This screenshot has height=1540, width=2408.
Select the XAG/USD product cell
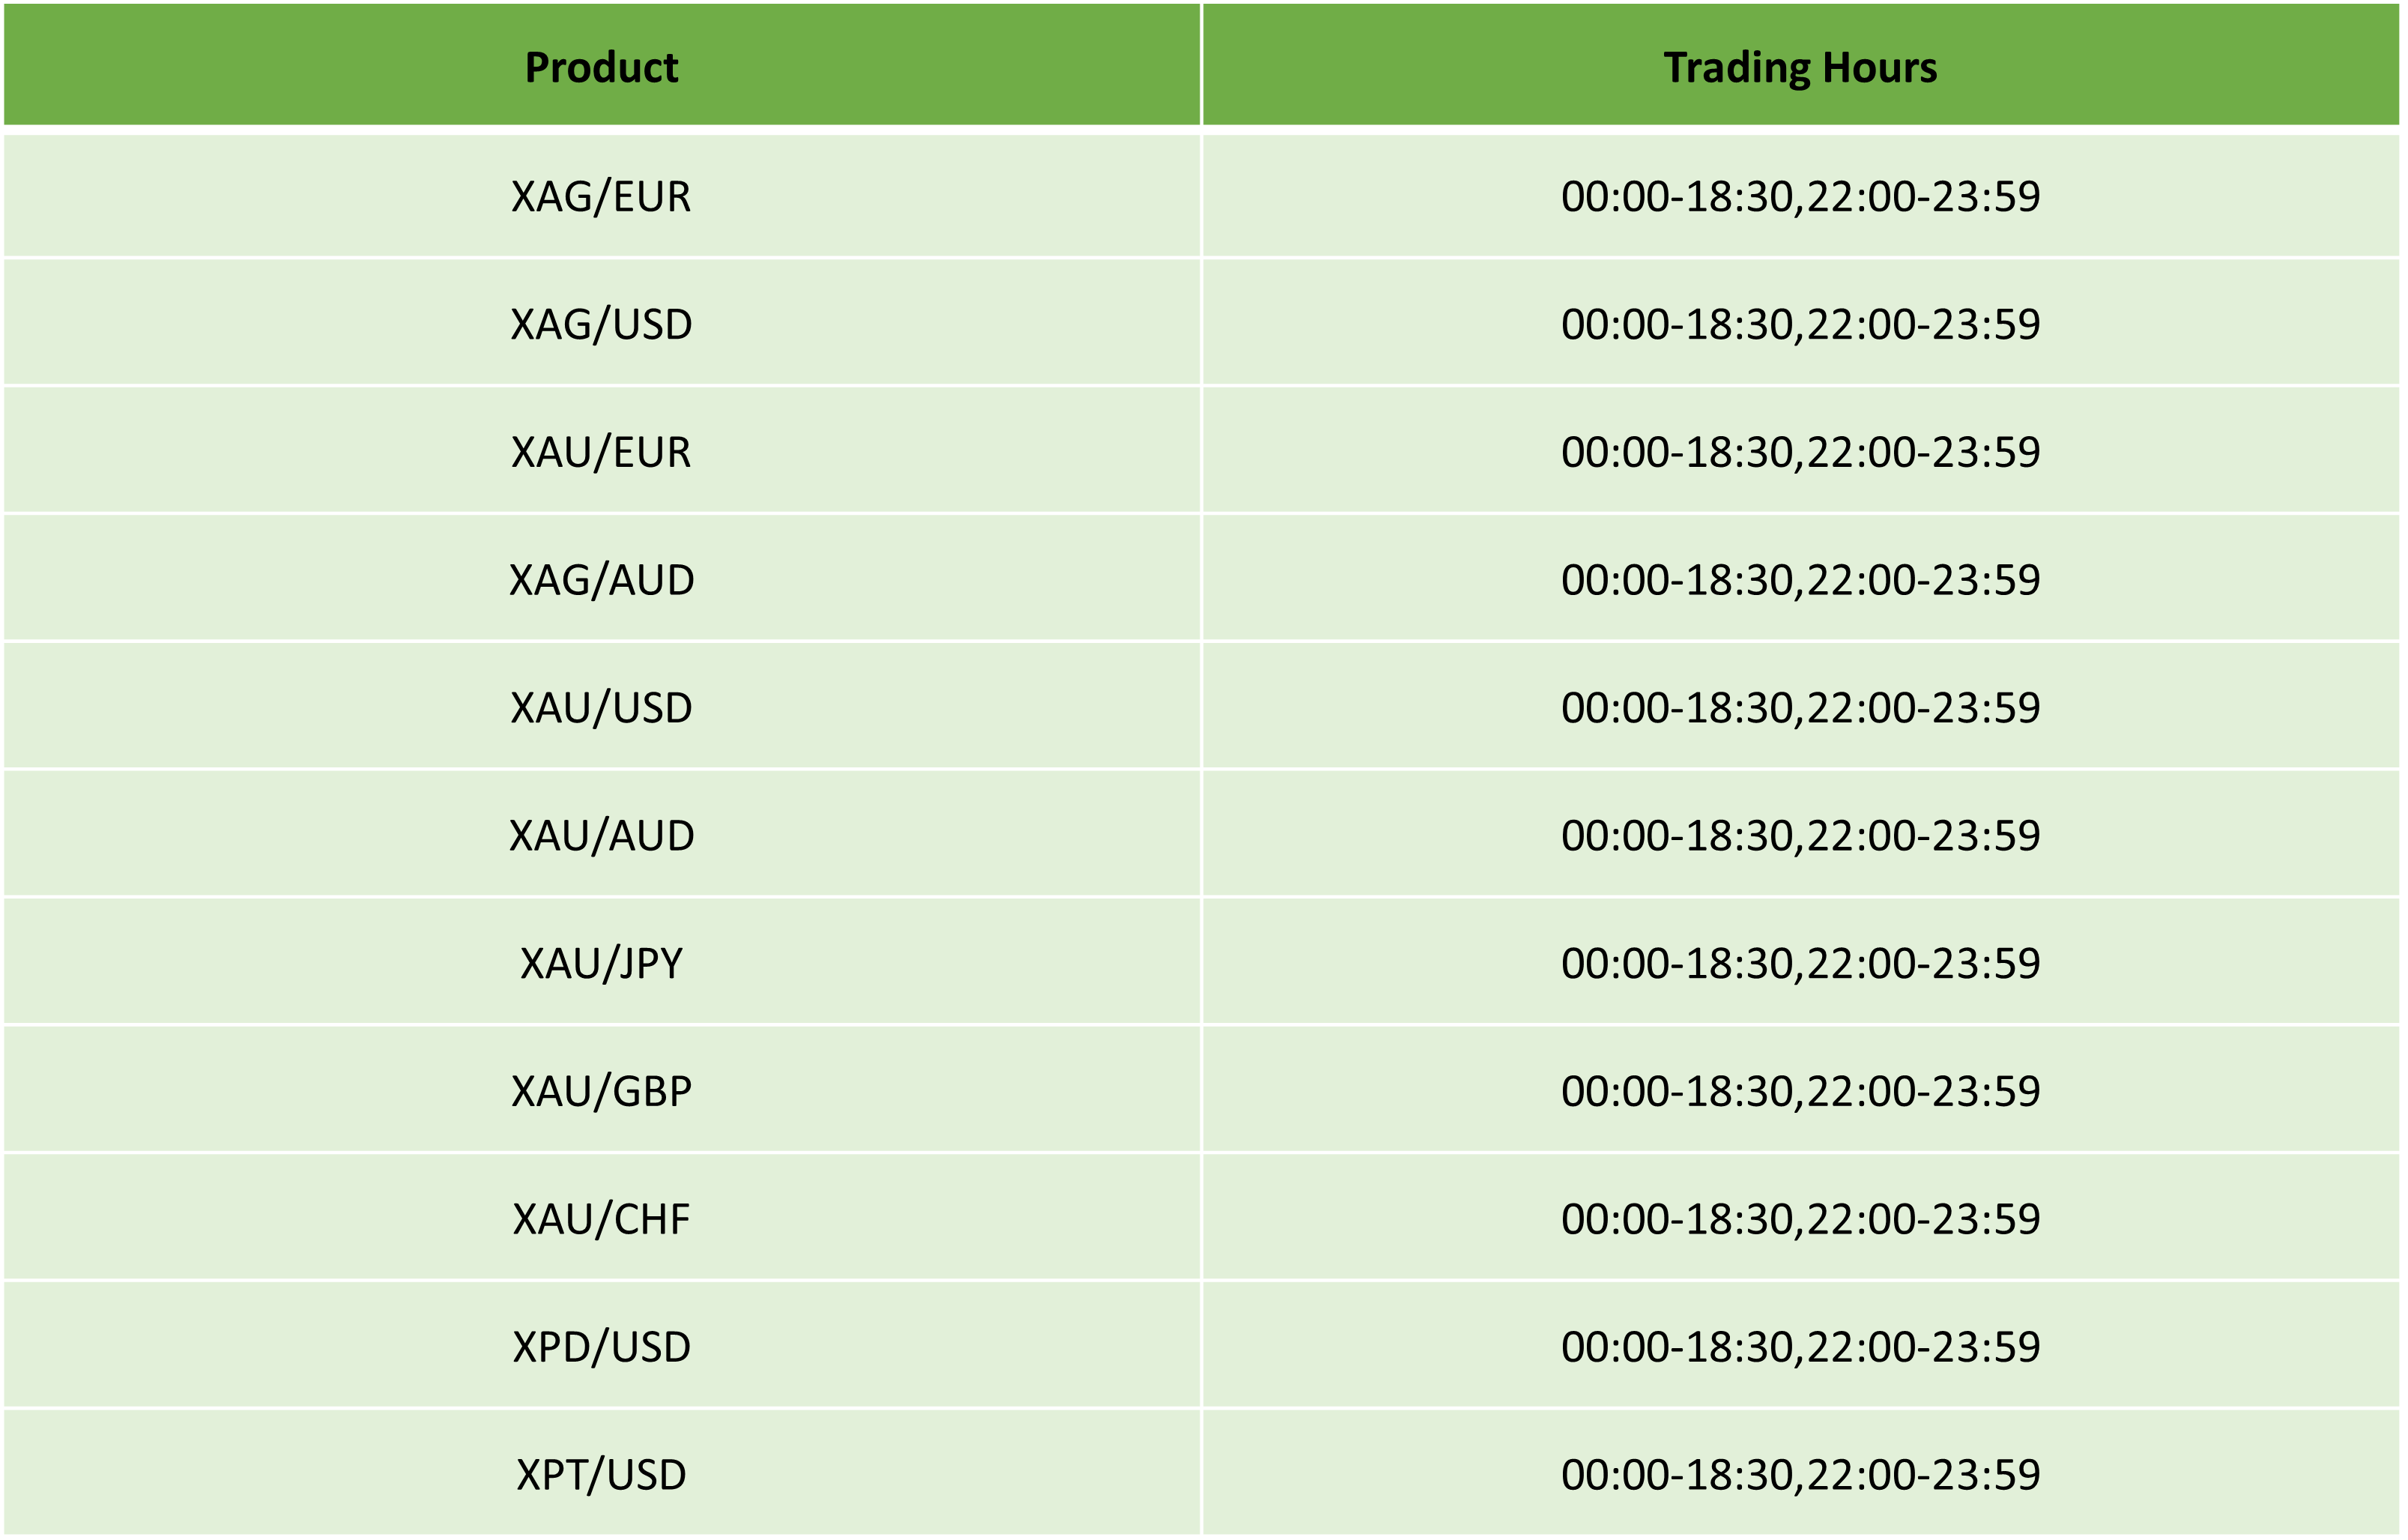pyautogui.click(x=601, y=323)
